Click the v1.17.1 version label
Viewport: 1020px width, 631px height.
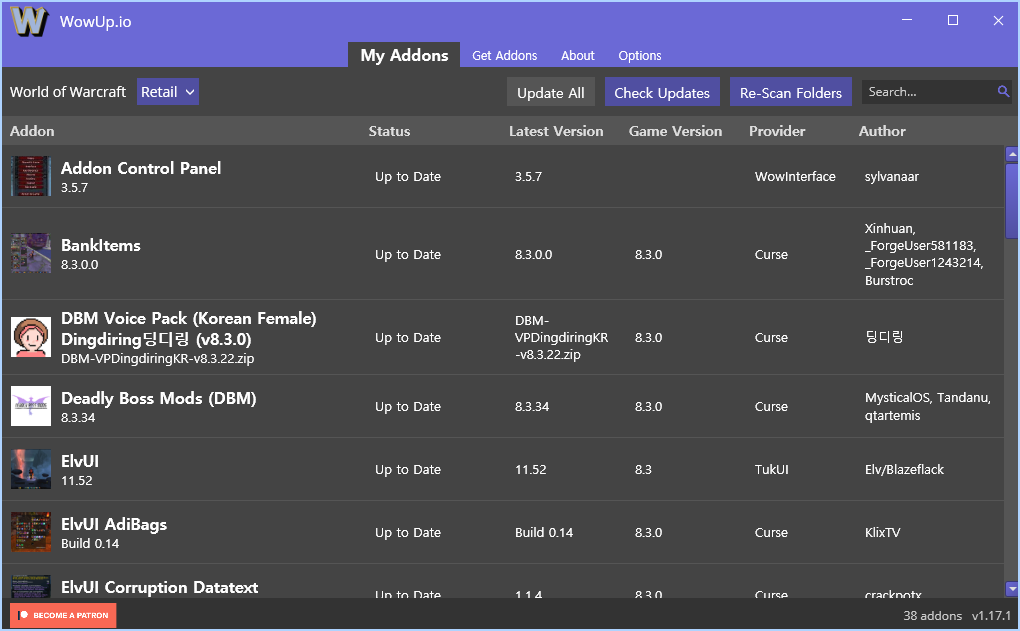point(991,615)
